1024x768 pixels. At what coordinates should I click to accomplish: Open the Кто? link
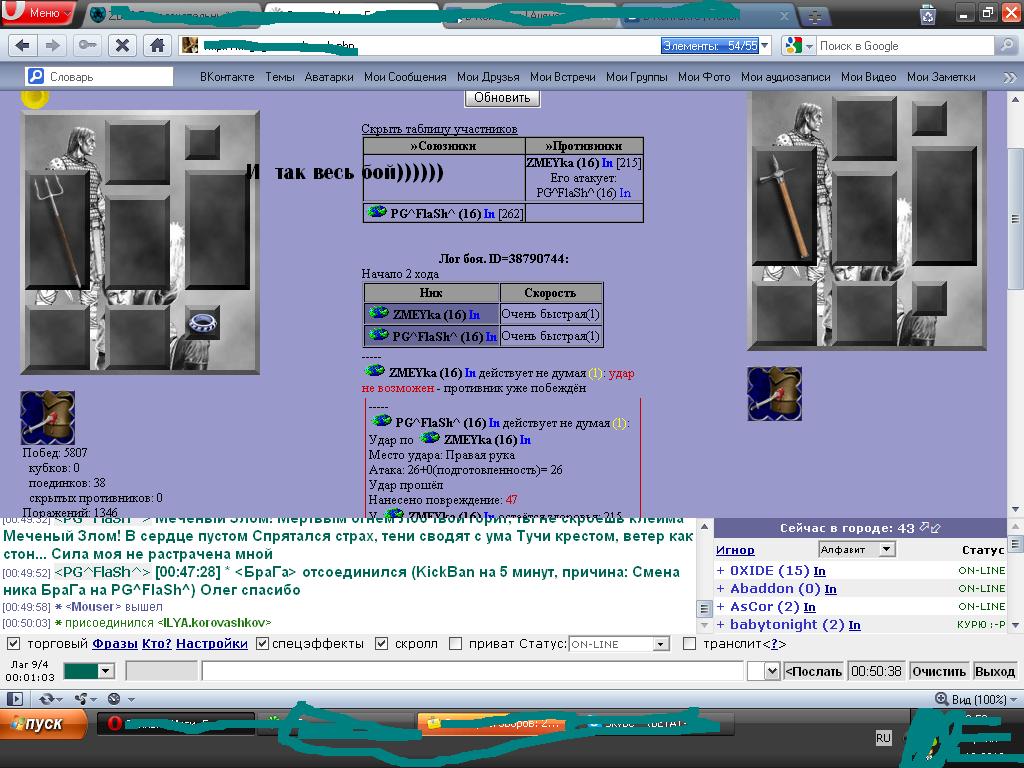tap(157, 644)
